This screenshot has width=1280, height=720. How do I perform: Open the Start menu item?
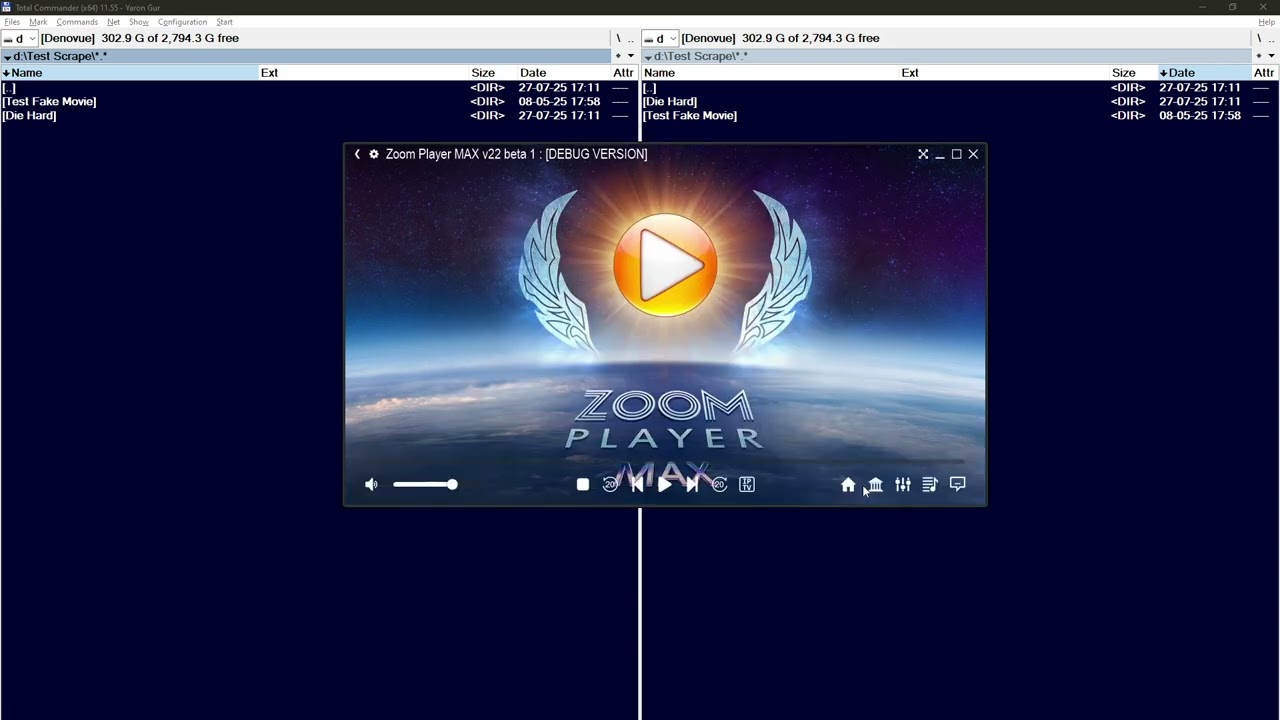224,22
